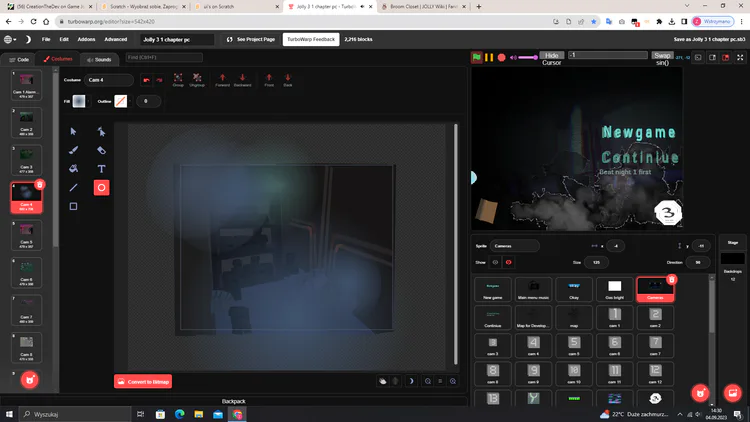Click TurboWarp Feedback button
Image resolution: width=750 pixels, height=422 pixels.
pyautogui.click(x=311, y=39)
